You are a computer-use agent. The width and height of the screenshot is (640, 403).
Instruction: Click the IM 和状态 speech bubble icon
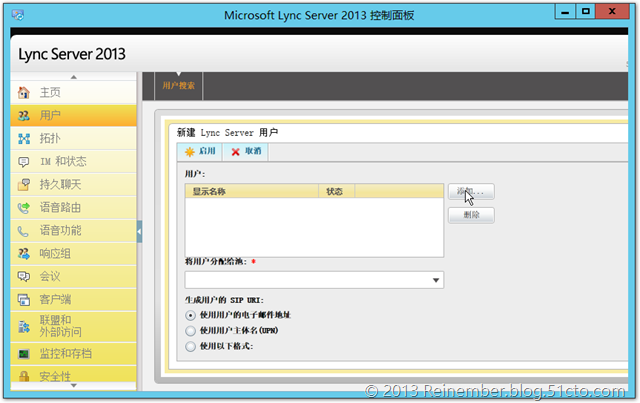[x=23, y=162]
